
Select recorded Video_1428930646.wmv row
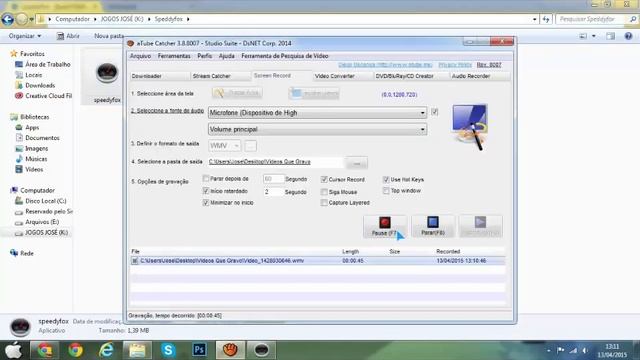point(318,261)
